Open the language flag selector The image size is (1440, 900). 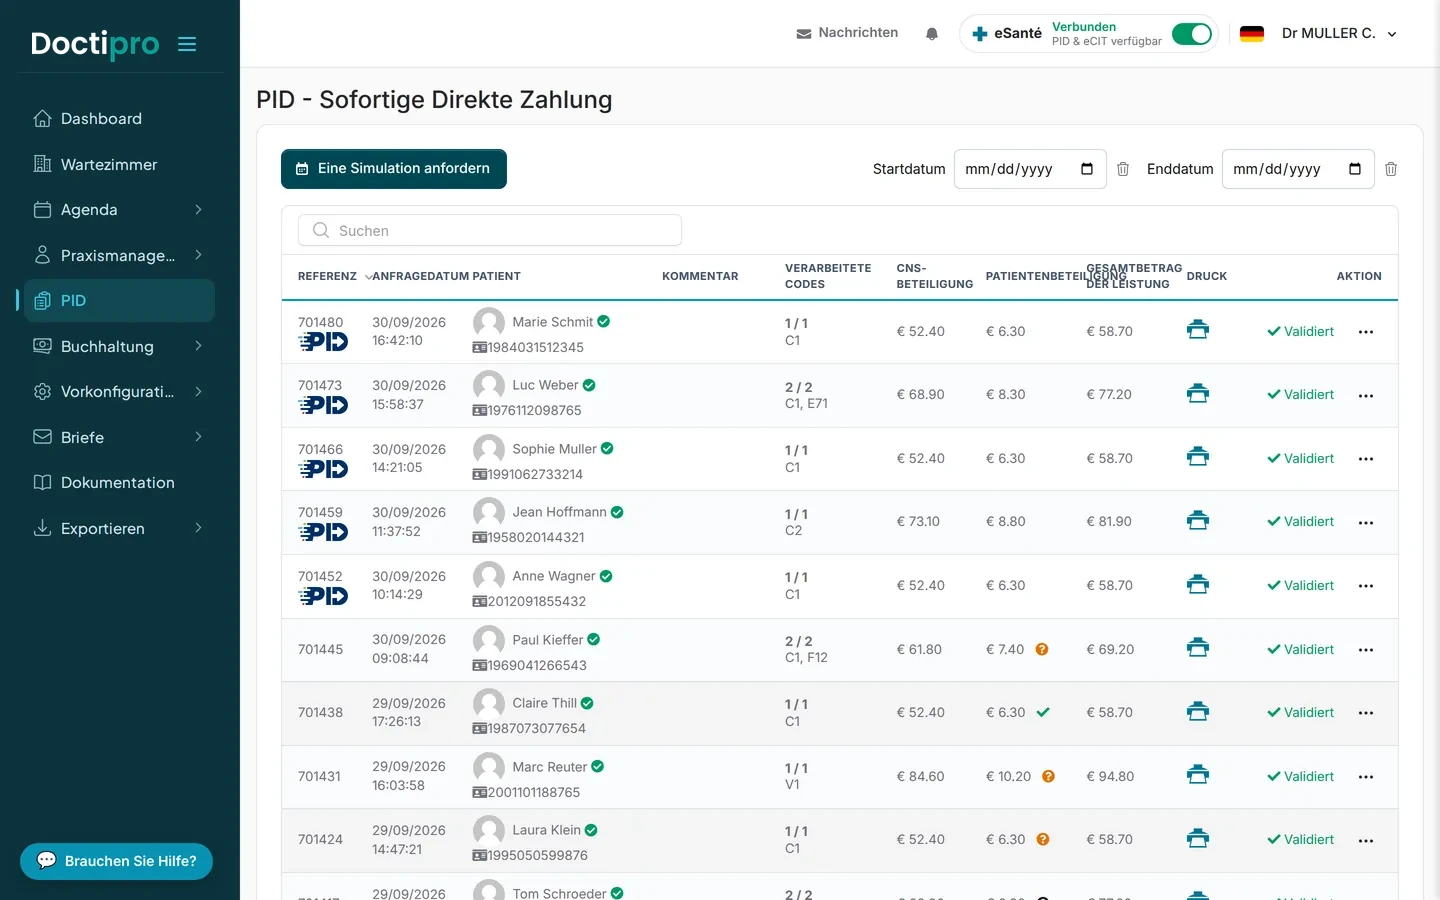click(x=1252, y=34)
